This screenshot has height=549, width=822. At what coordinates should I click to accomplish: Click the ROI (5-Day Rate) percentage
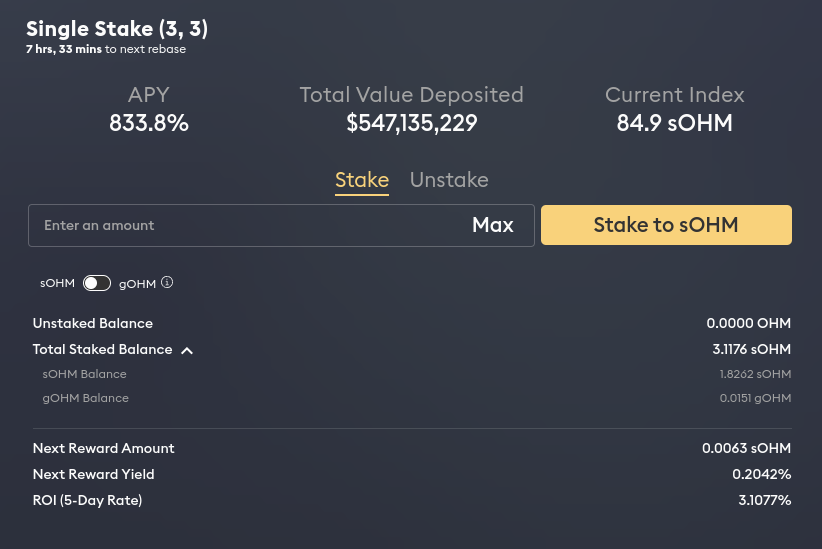[765, 500]
